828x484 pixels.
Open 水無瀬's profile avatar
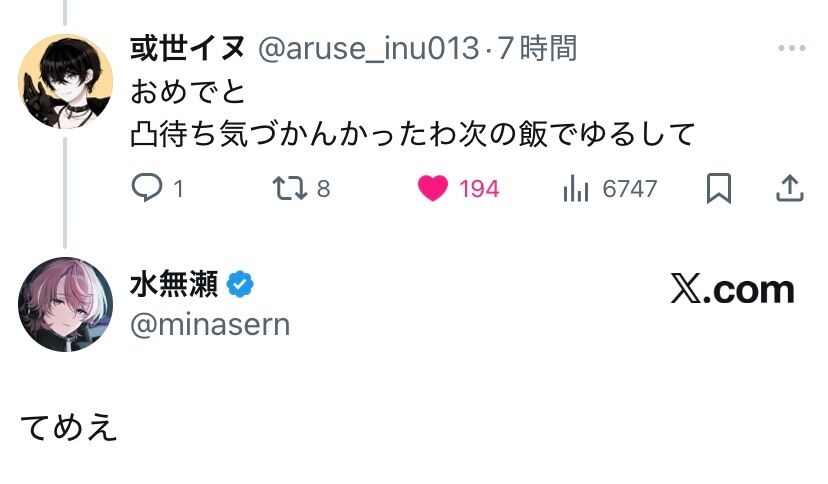pos(66,305)
